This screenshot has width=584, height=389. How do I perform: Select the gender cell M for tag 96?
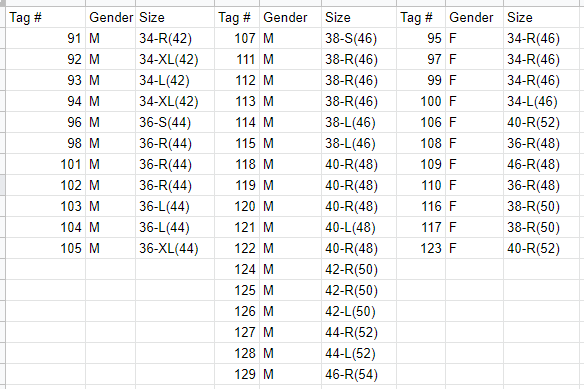[111, 122]
